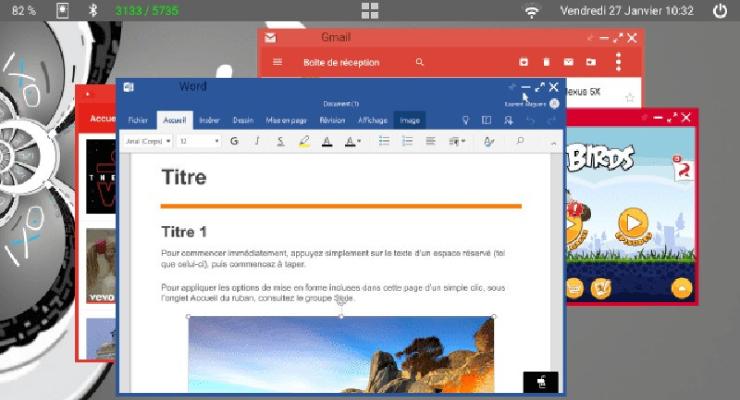Viewport: 740px width, 400px height.
Task: Open the Gmail hamburger menu
Action: [x=278, y=62]
